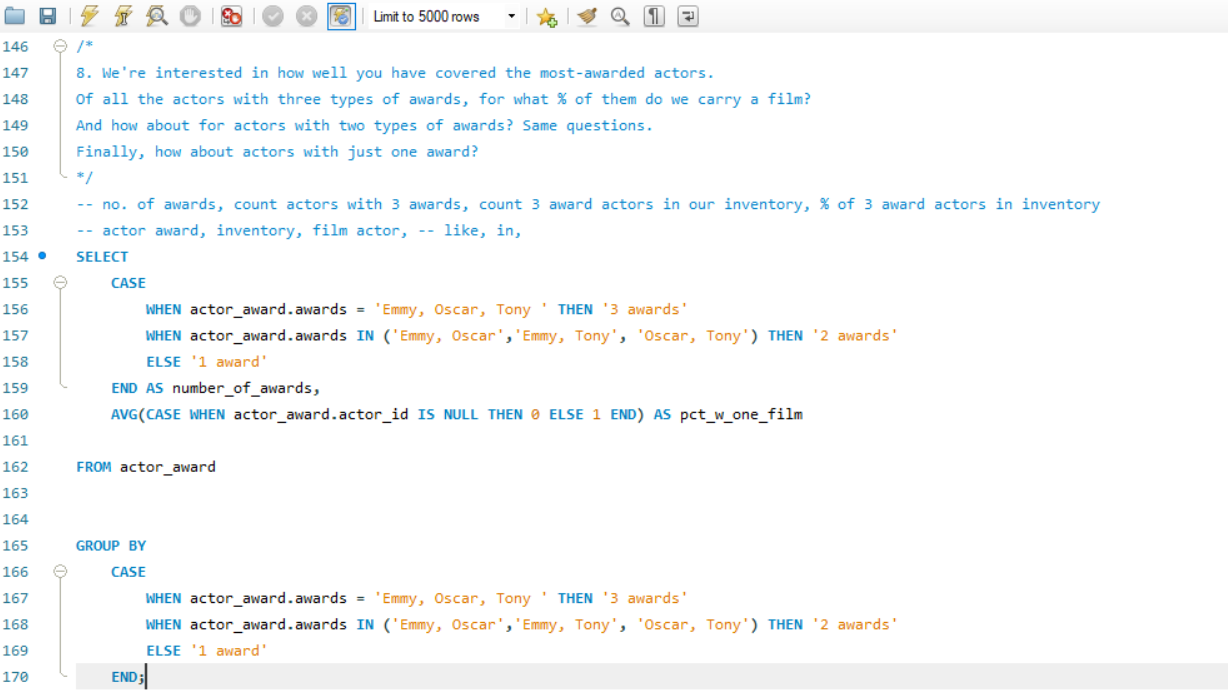Click comment text on line 153

(299, 231)
